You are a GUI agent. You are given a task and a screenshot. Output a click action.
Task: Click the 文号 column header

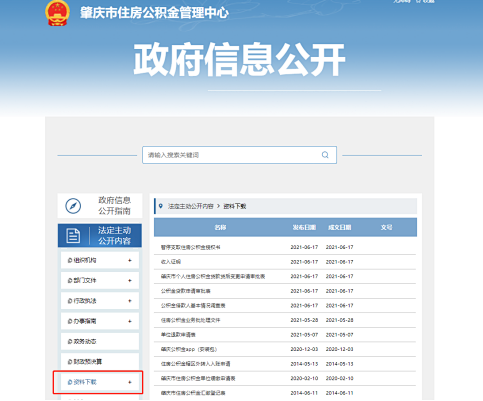coord(386,227)
